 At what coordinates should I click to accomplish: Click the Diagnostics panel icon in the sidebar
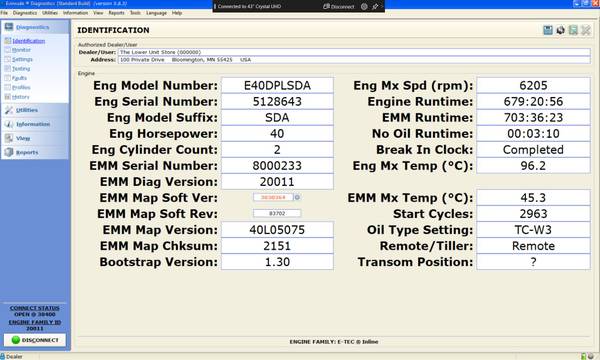click(9, 27)
